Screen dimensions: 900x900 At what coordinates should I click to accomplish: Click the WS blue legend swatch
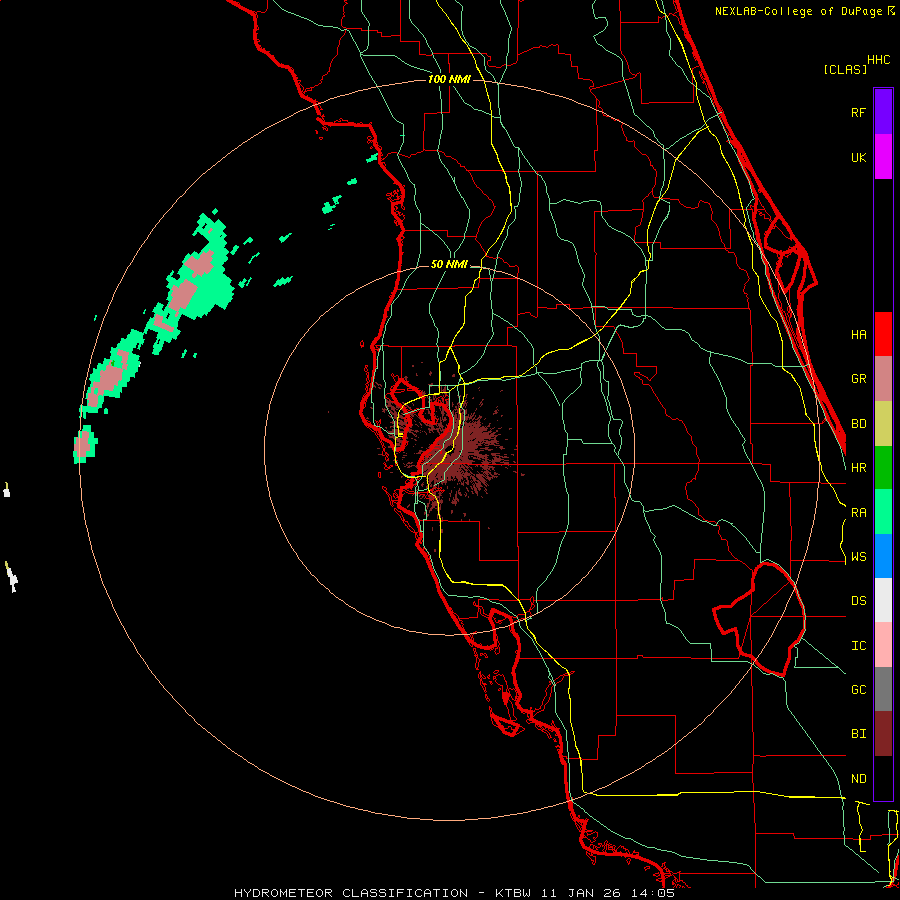pos(883,556)
